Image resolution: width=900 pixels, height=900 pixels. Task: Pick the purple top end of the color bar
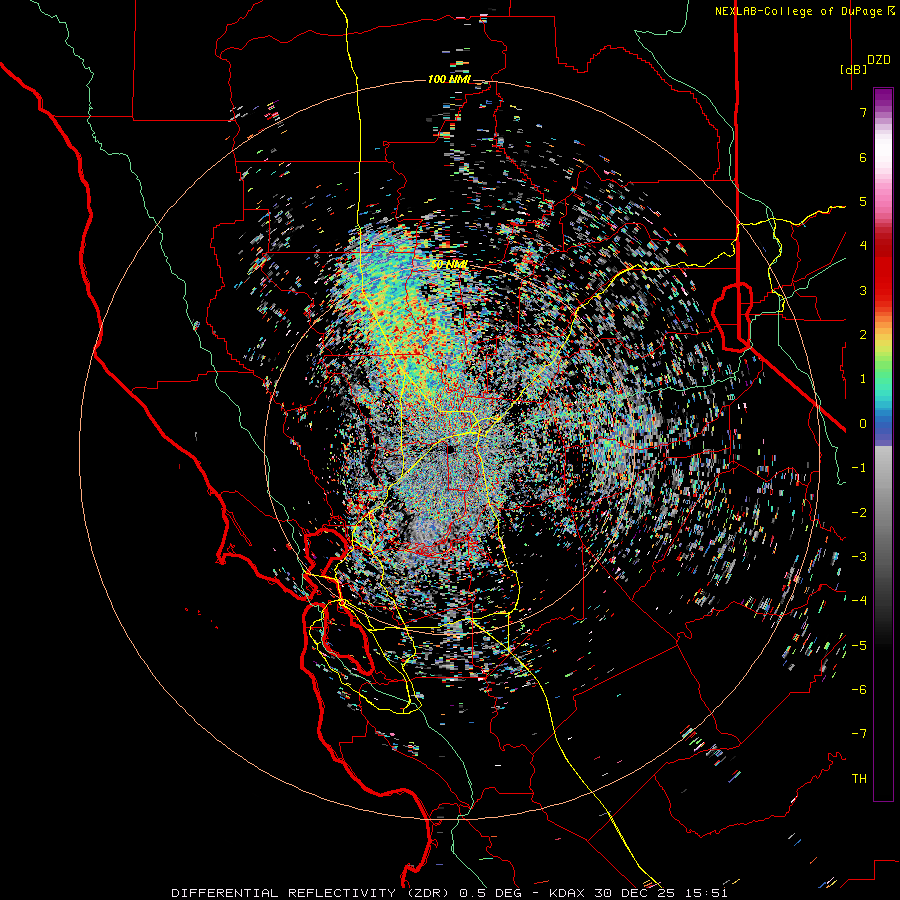(883, 96)
